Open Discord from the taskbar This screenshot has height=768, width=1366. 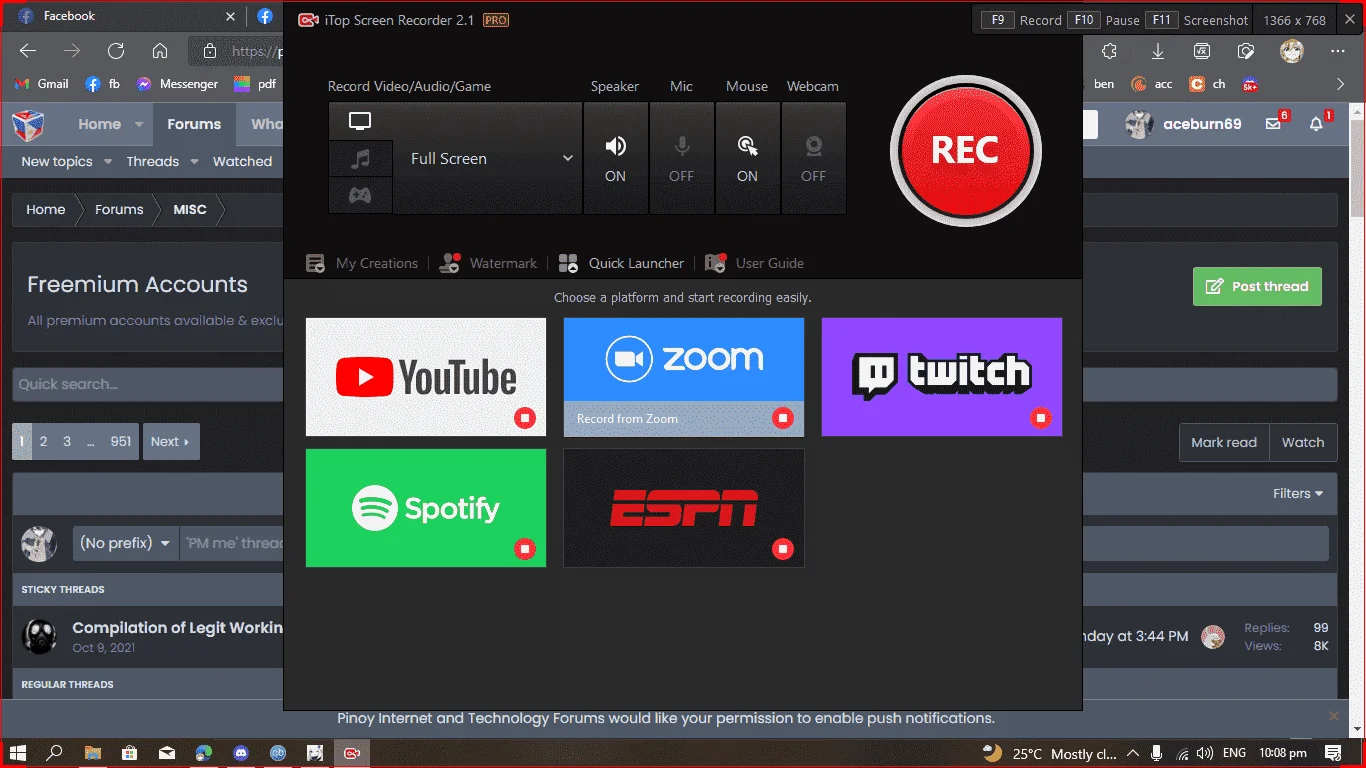coord(240,753)
